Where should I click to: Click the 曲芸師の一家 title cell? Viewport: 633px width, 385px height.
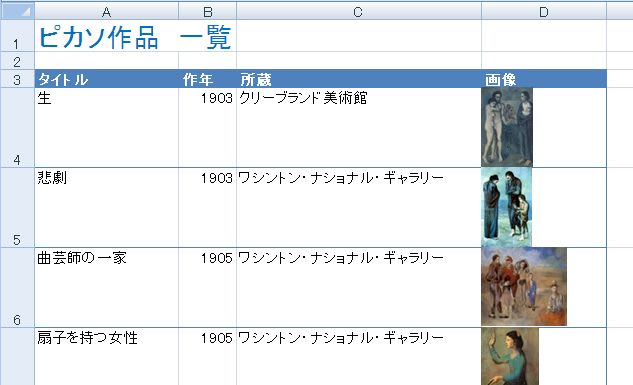107,287
